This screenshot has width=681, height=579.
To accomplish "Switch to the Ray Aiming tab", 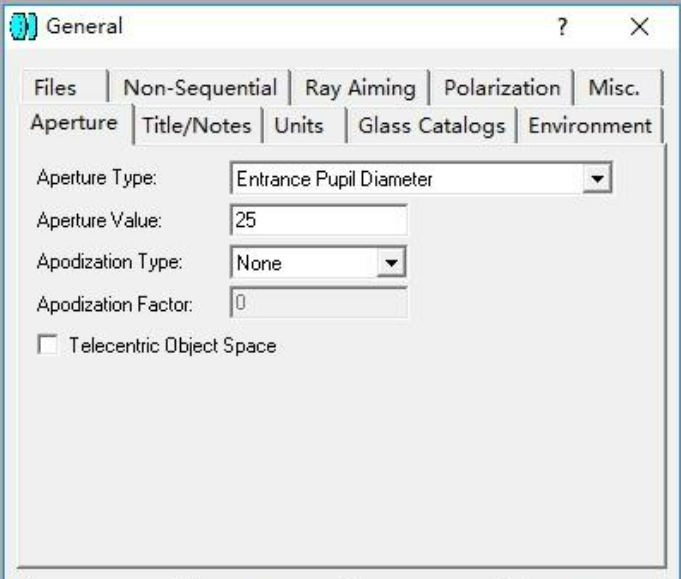I will click(x=360, y=88).
